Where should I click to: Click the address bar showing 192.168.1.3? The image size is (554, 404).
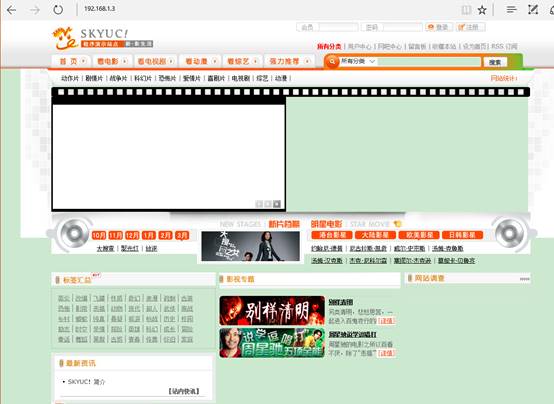tap(100, 8)
